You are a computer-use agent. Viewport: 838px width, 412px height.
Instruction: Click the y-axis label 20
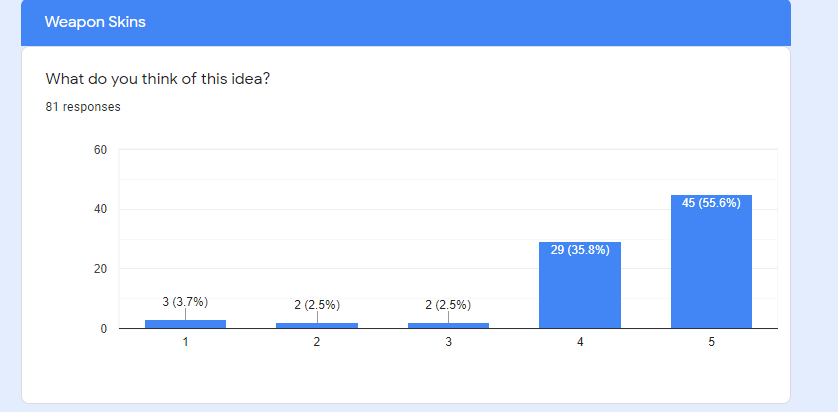(x=101, y=269)
